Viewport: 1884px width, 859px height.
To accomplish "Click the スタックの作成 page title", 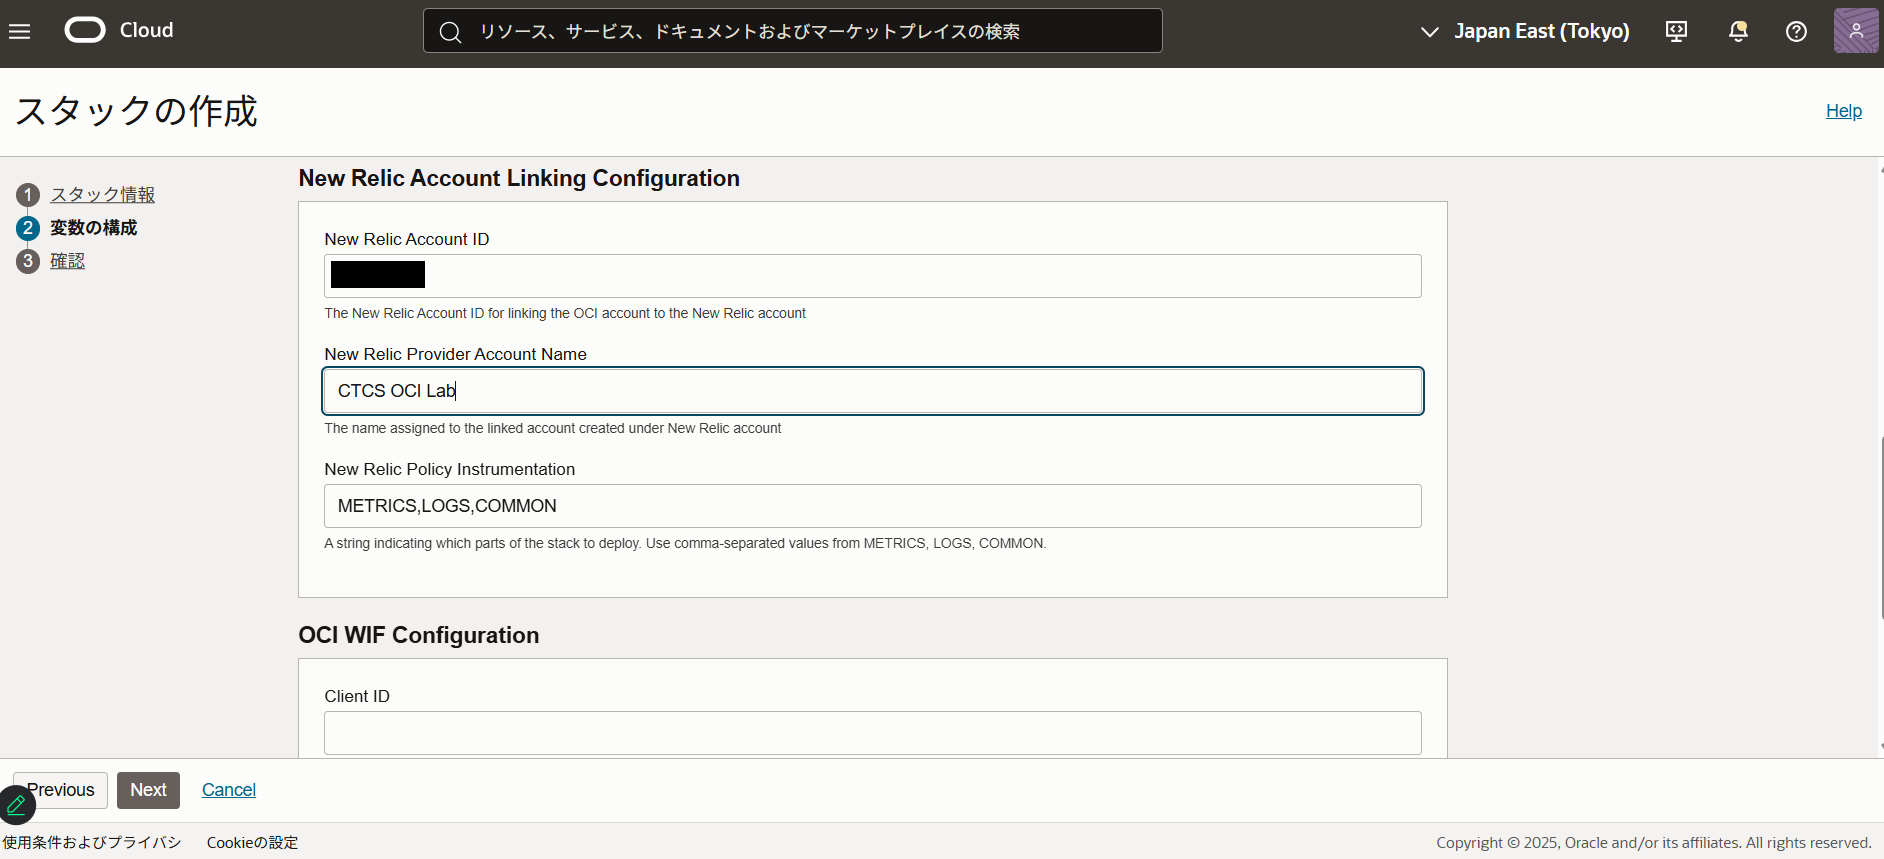I will (137, 111).
